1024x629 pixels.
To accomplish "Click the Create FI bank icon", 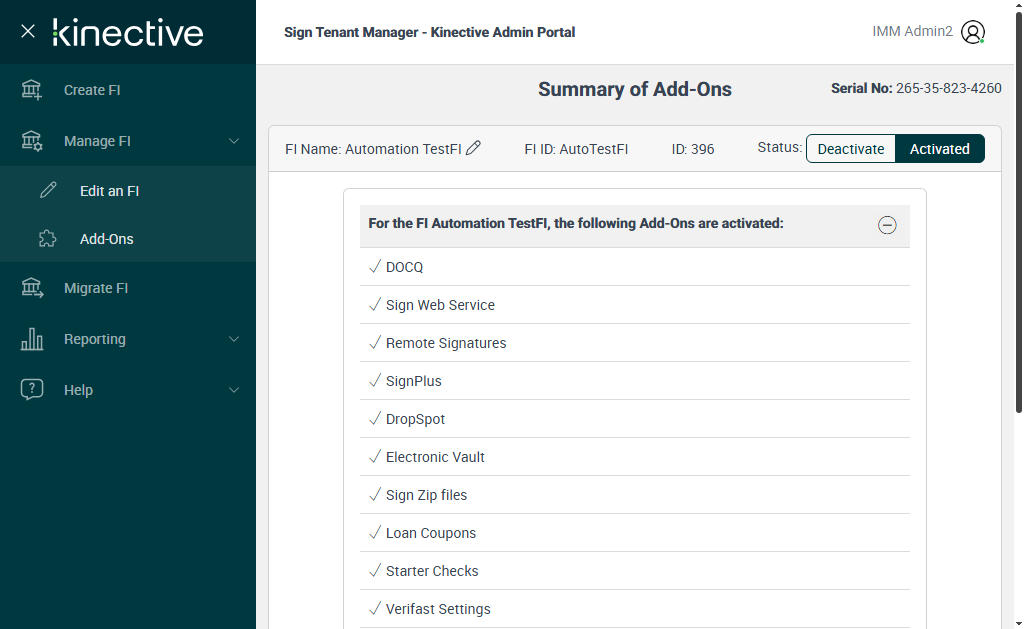I will tap(32, 90).
